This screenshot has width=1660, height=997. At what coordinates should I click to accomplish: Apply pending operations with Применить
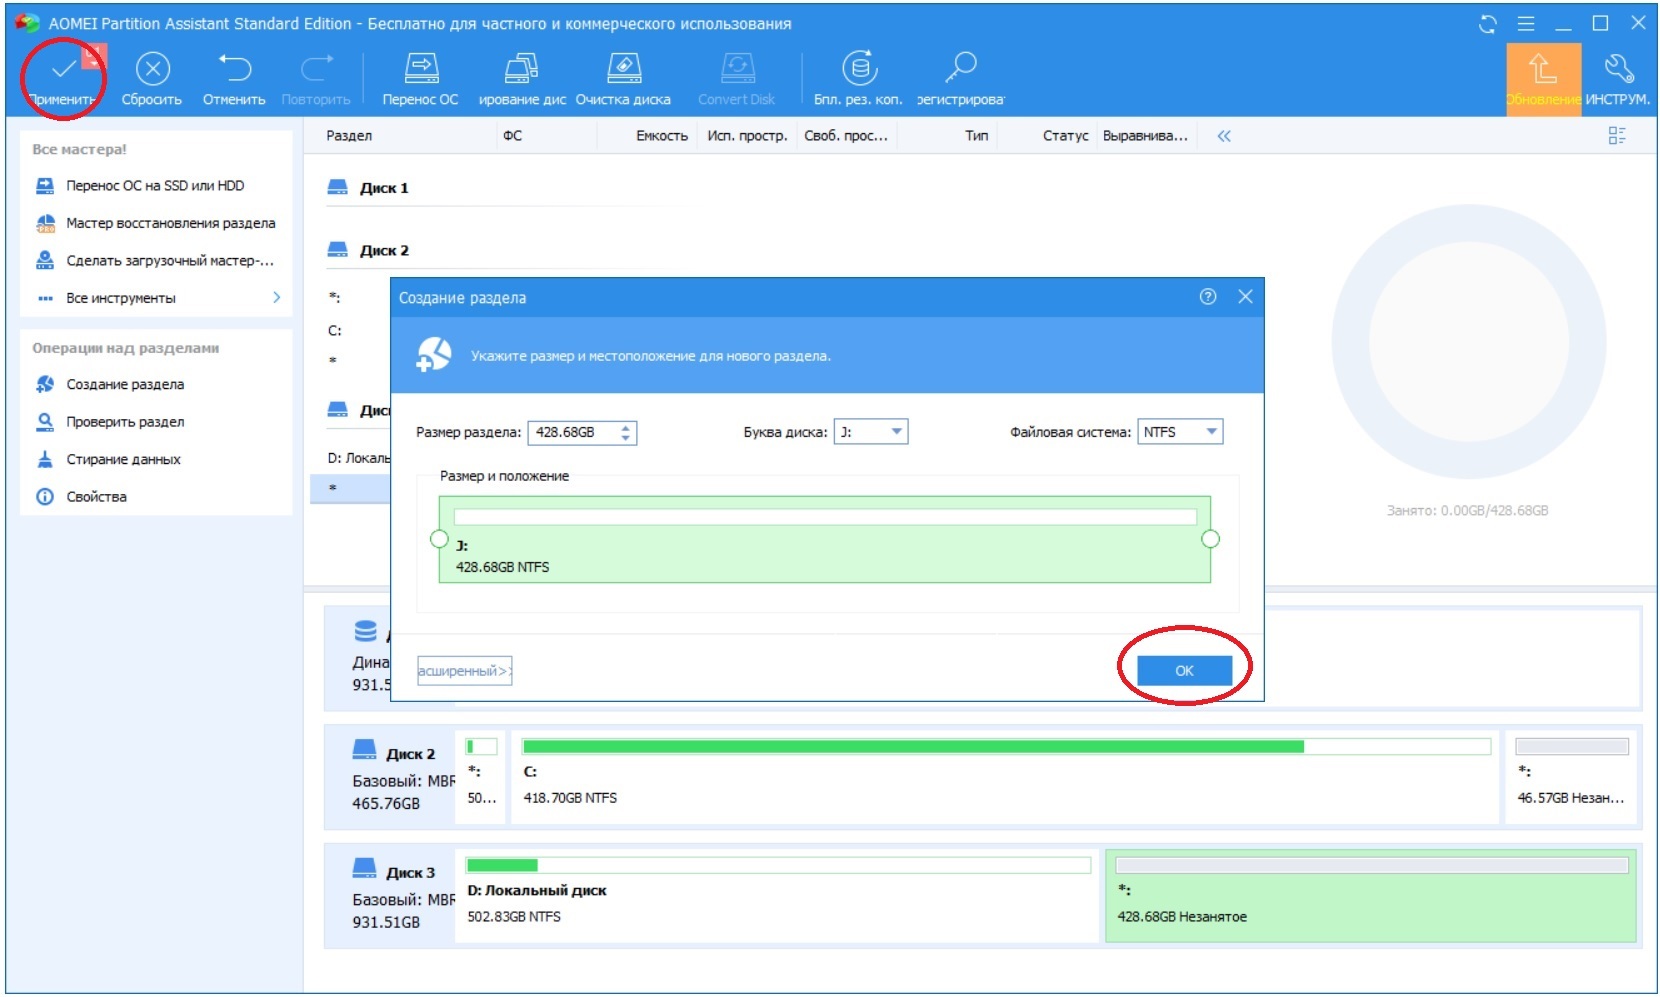pyautogui.click(x=63, y=79)
